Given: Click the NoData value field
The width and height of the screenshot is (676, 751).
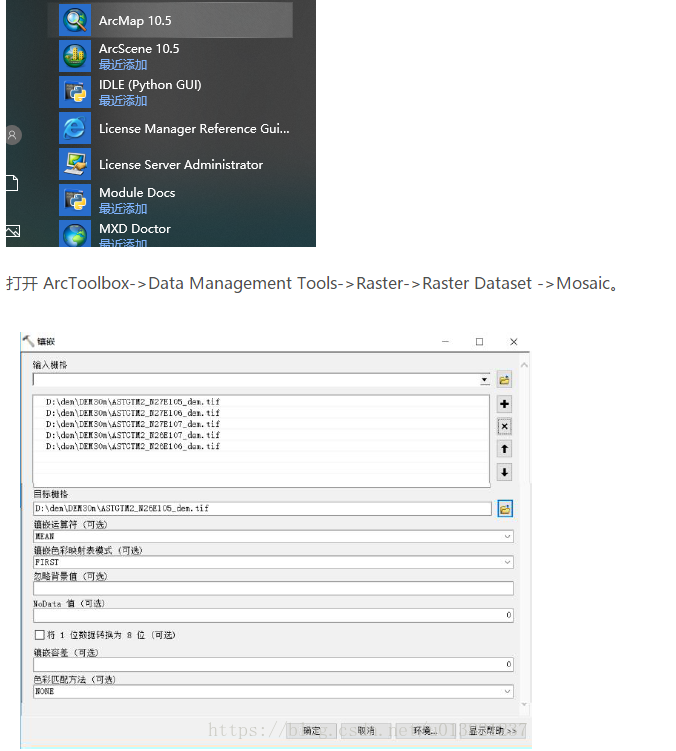Looking at the screenshot, I should [x=274, y=615].
